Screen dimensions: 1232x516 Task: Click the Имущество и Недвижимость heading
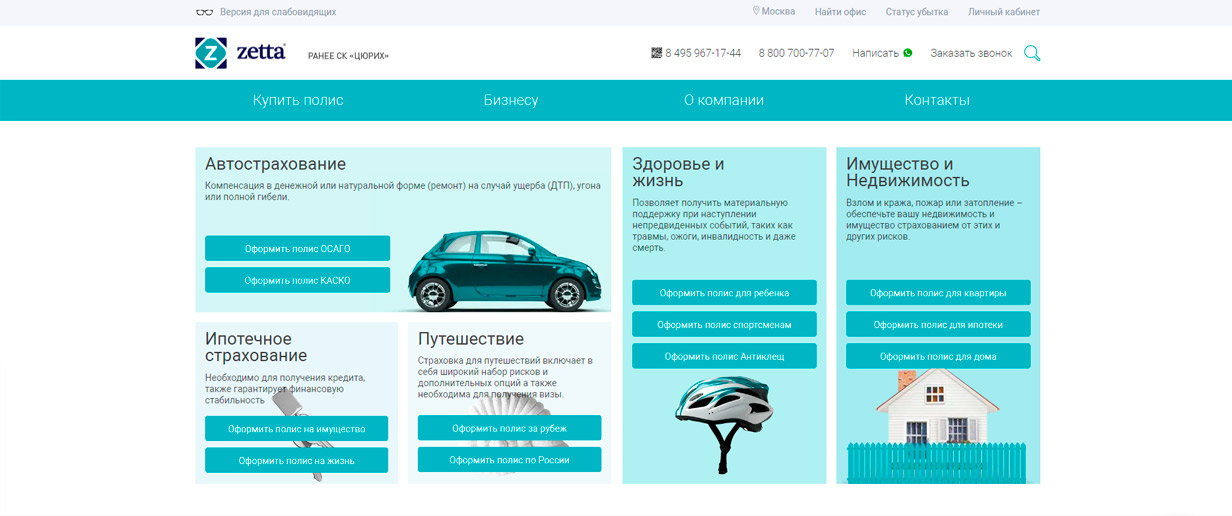coord(908,172)
